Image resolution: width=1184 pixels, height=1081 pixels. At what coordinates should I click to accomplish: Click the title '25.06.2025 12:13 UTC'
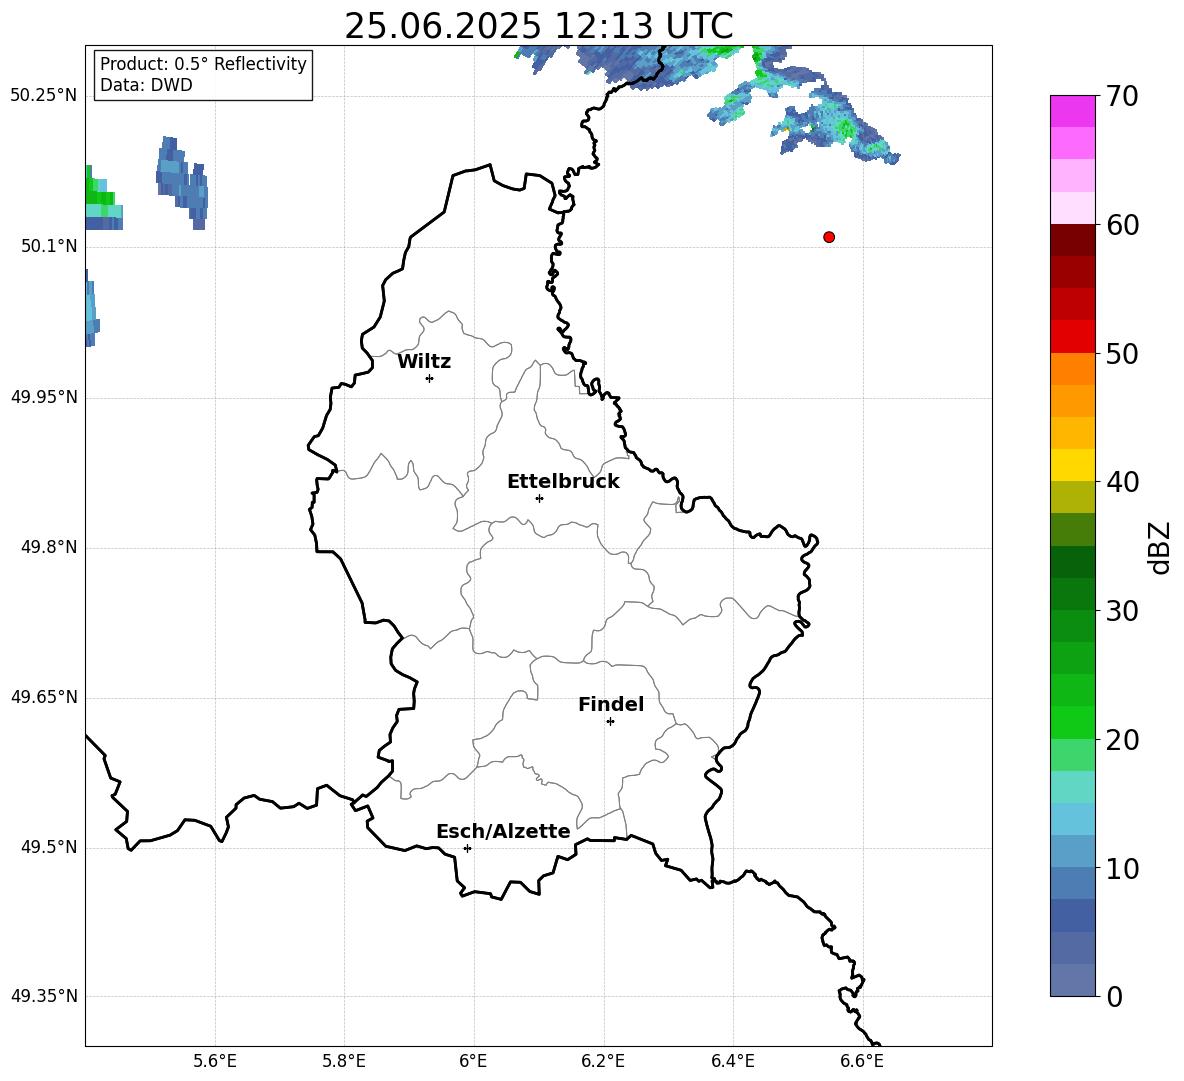[538, 26]
